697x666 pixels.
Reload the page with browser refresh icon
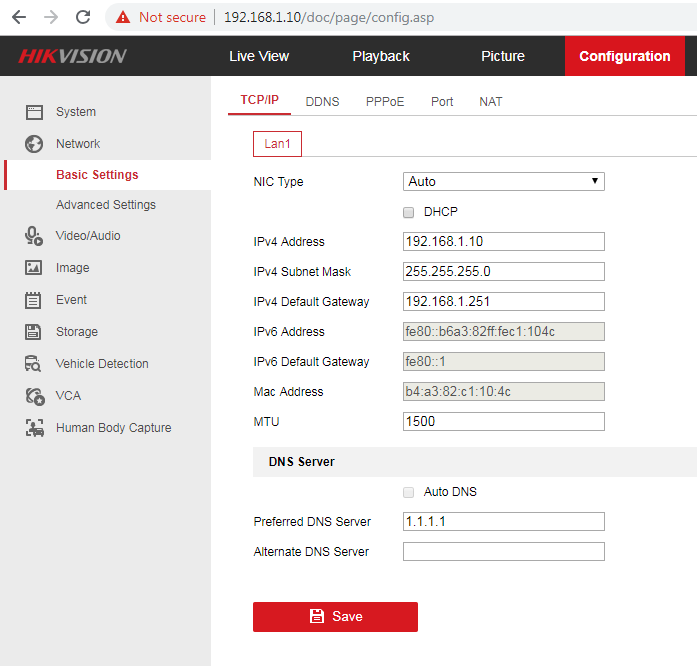point(83,17)
